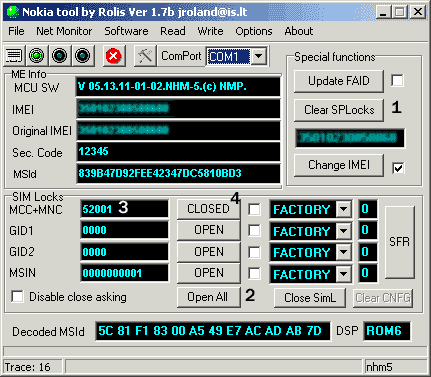Click the counter field in MCC+MNC row

click(368, 209)
